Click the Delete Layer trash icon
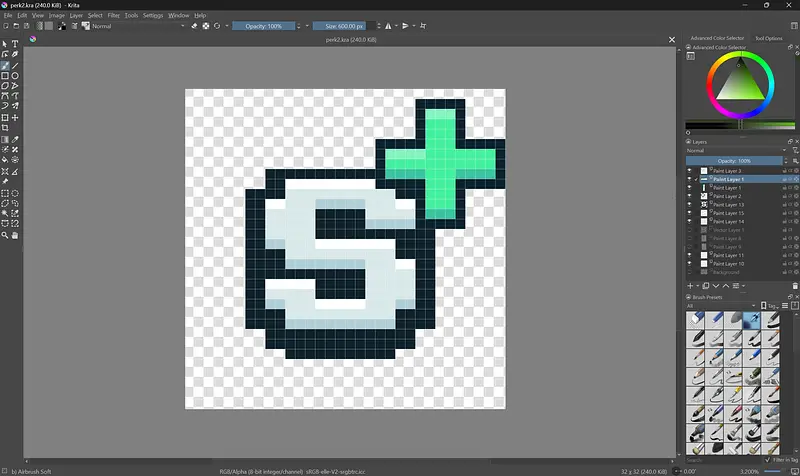The width and height of the screenshot is (800, 476). [794, 286]
